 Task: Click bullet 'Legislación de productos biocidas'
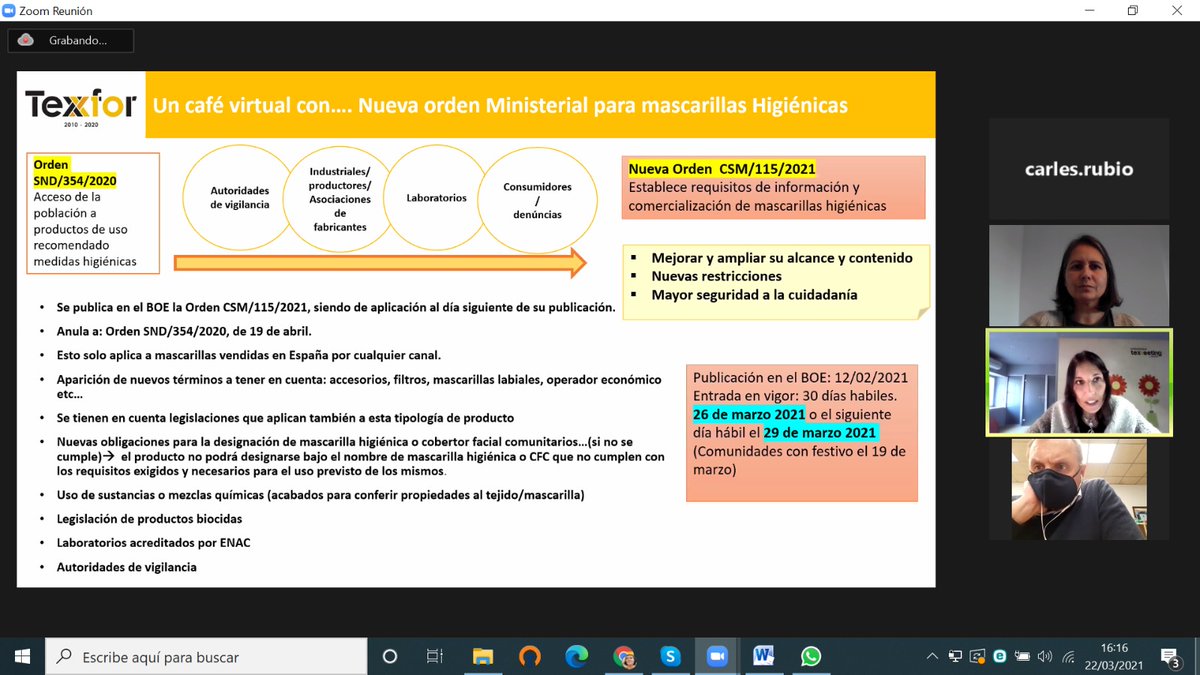pyautogui.click(x=149, y=519)
